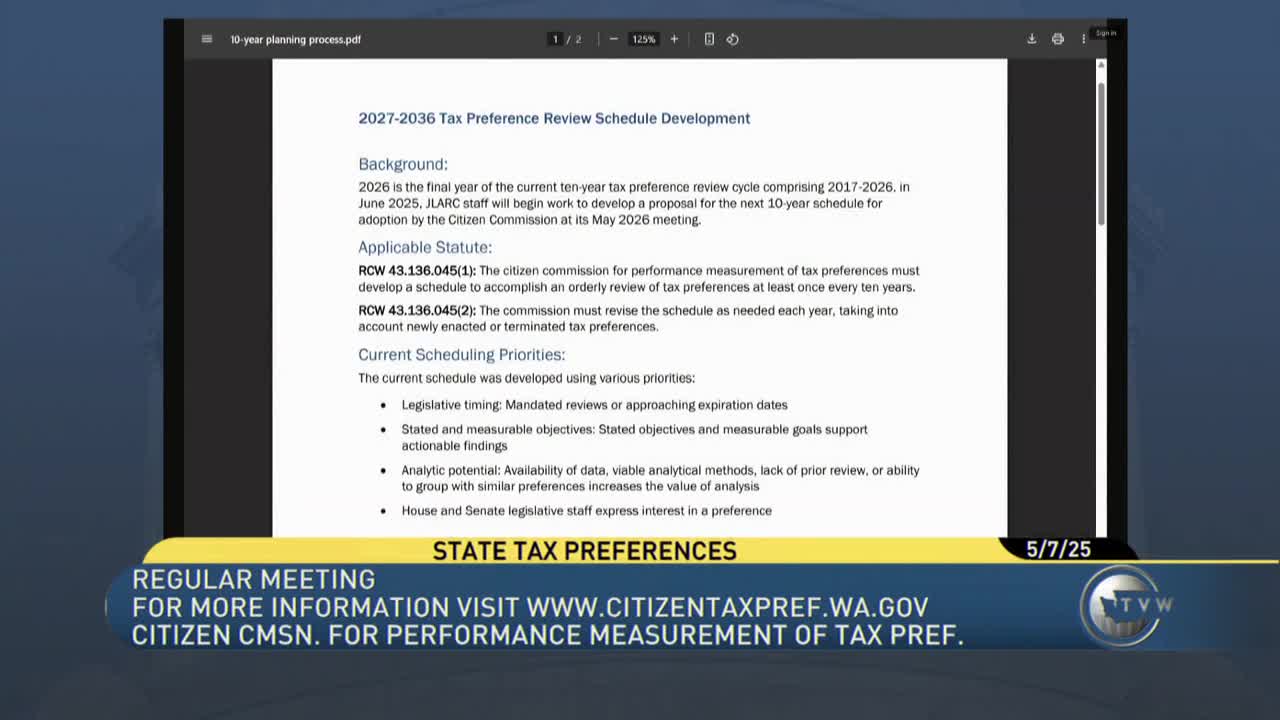This screenshot has width=1280, height=720.
Task: Click the file name 10-year planning process.pdf
Action: tap(295, 39)
